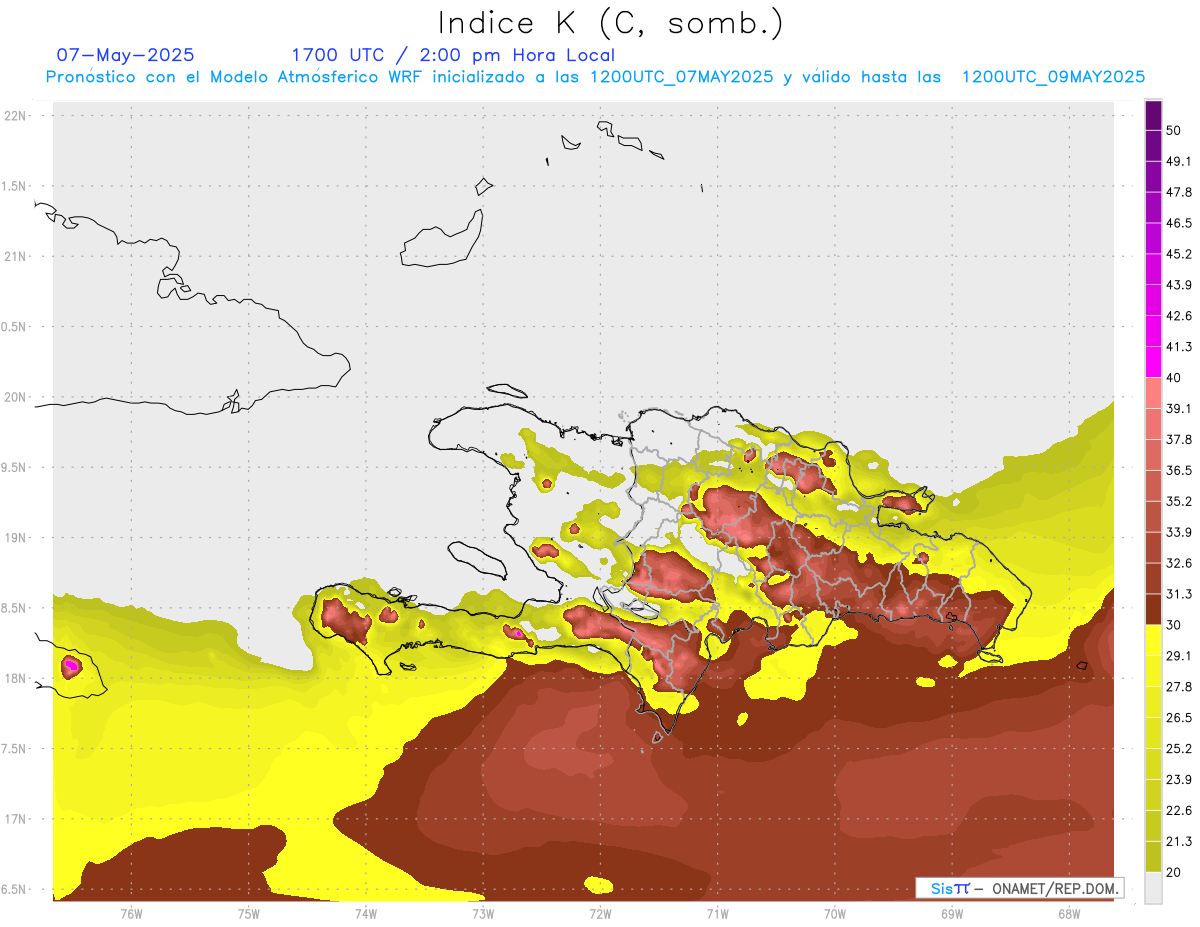Click the '31.3' colorbar value

click(x=1179, y=594)
